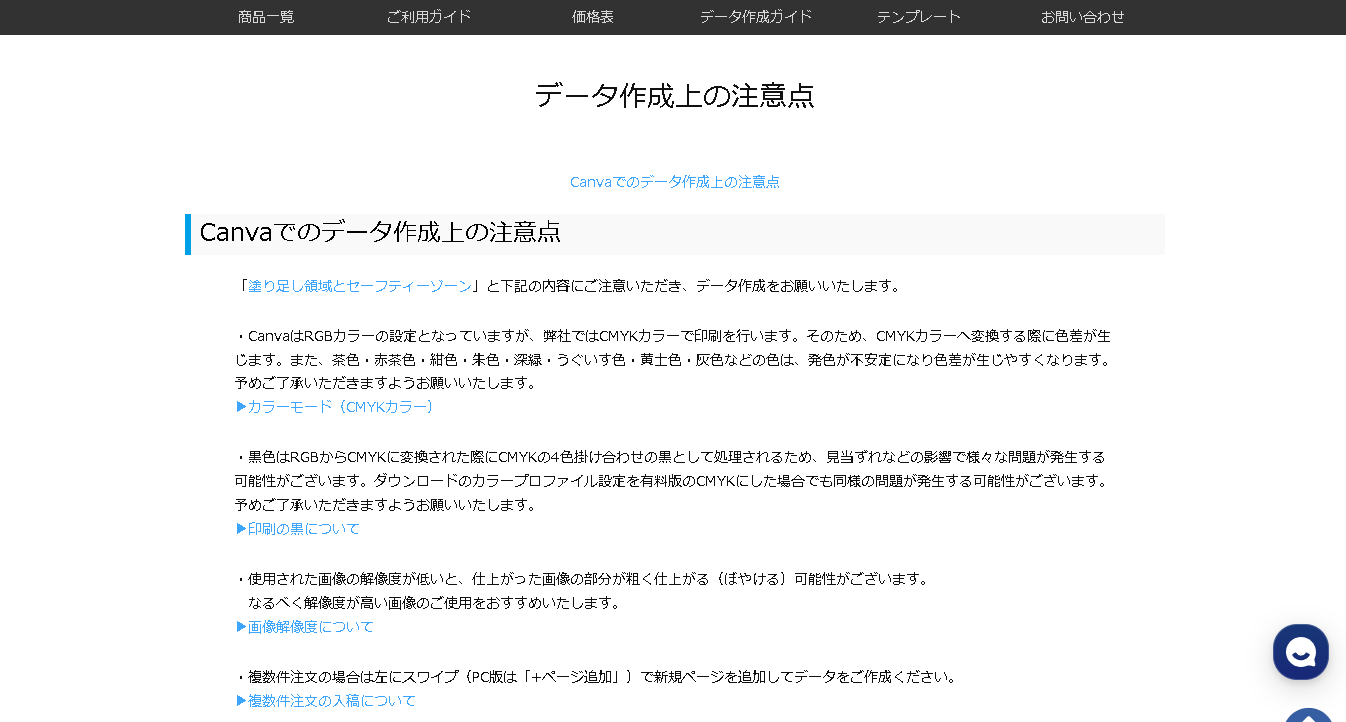1346x722 pixels.
Task: Click the back-to-top arrow button
Action: 1309,714
